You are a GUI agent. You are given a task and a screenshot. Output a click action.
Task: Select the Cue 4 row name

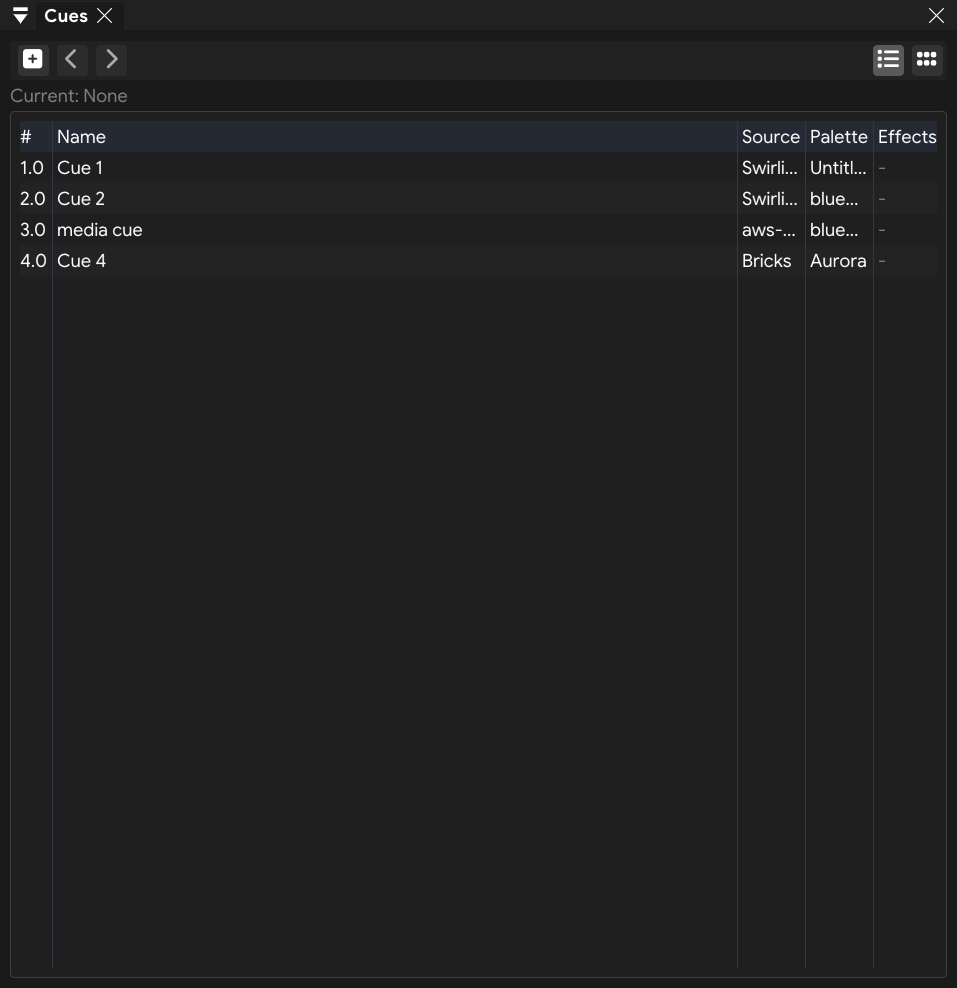click(81, 260)
